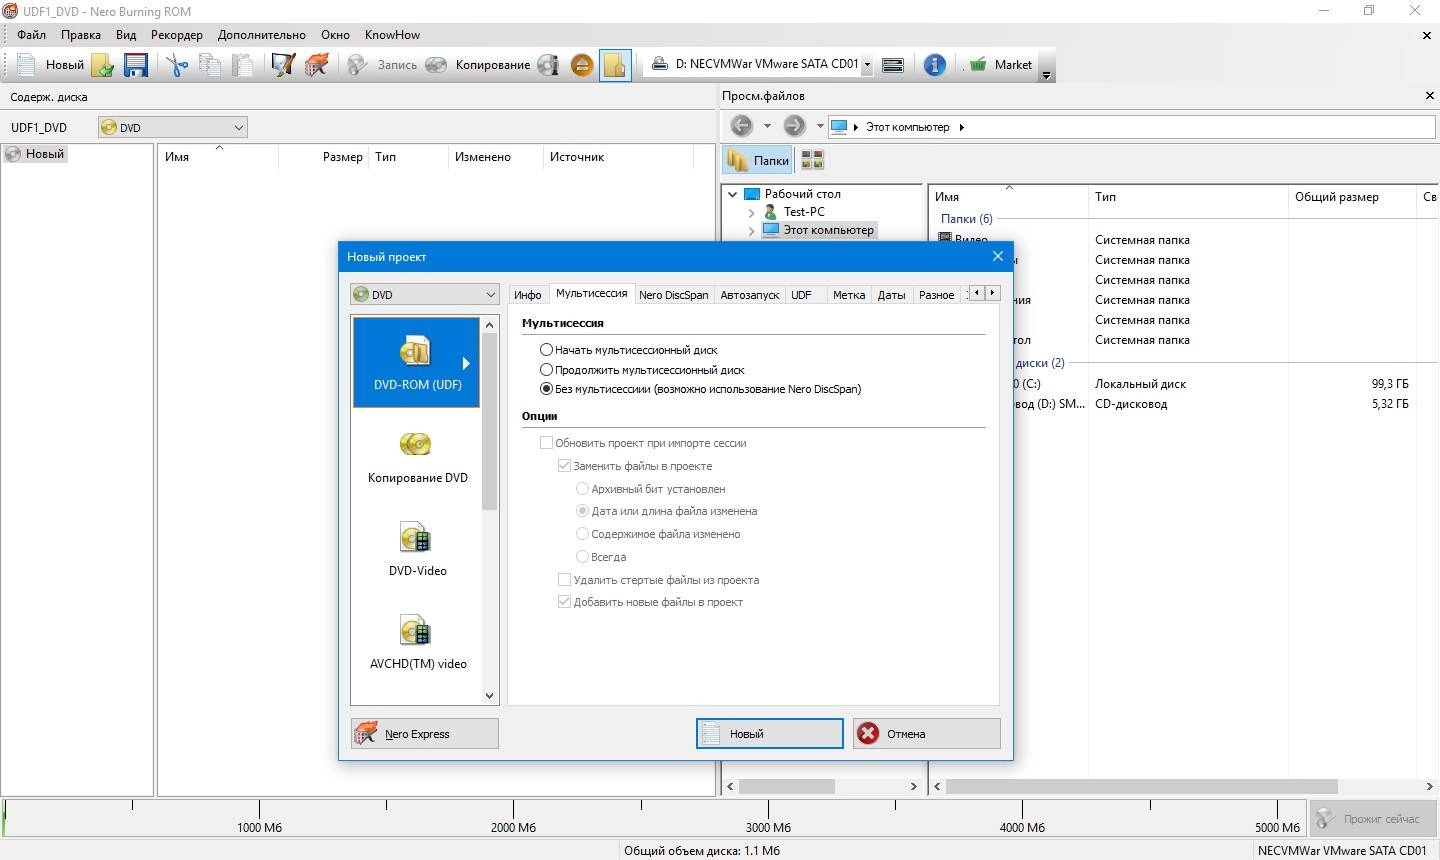Click the Отмена button
The image size is (1440, 860).
click(926, 733)
